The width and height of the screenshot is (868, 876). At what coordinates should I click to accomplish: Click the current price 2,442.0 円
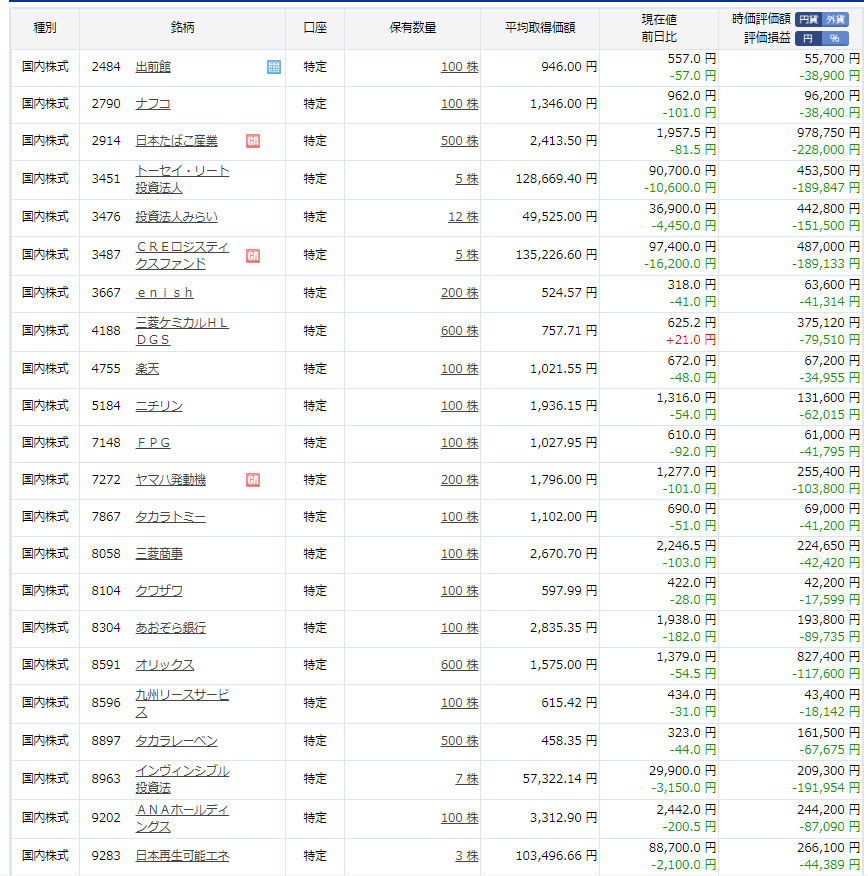pyautogui.click(x=686, y=810)
